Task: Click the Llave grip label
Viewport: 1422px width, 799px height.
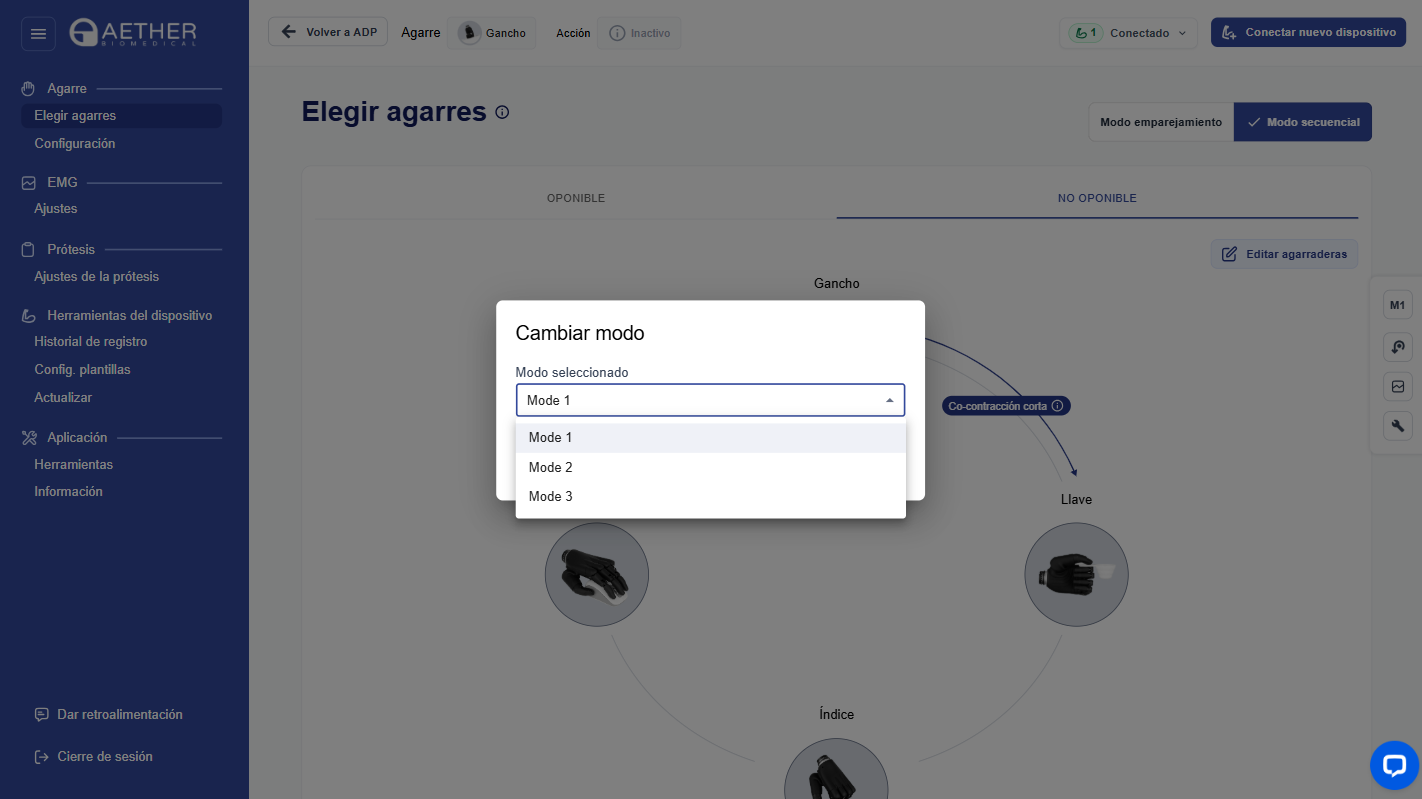Action: 1077,499
